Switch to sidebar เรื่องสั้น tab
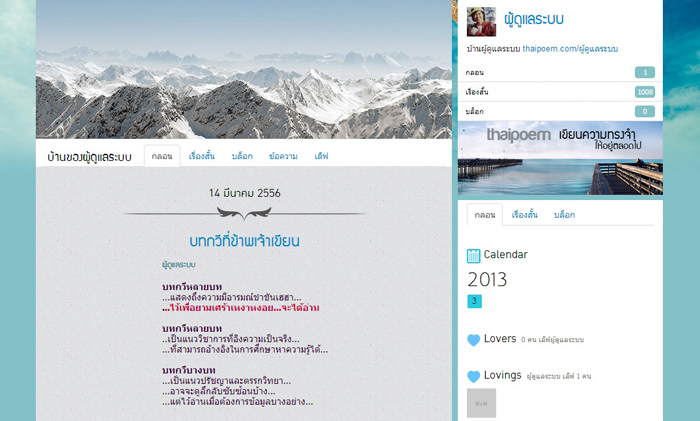Image resolution: width=700 pixels, height=421 pixels. (x=525, y=215)
